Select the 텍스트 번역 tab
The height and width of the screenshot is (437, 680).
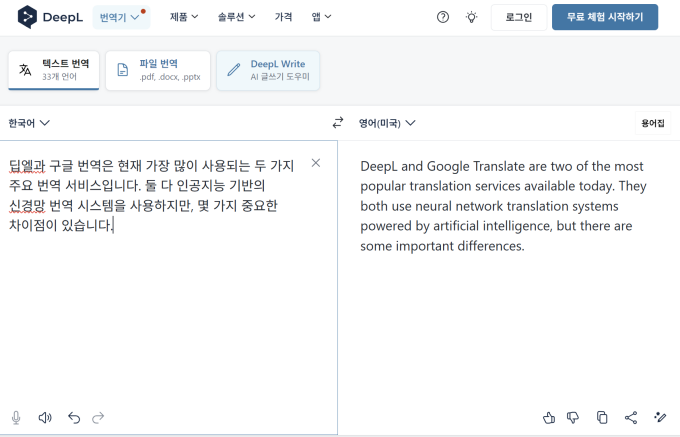coord(54,70)
